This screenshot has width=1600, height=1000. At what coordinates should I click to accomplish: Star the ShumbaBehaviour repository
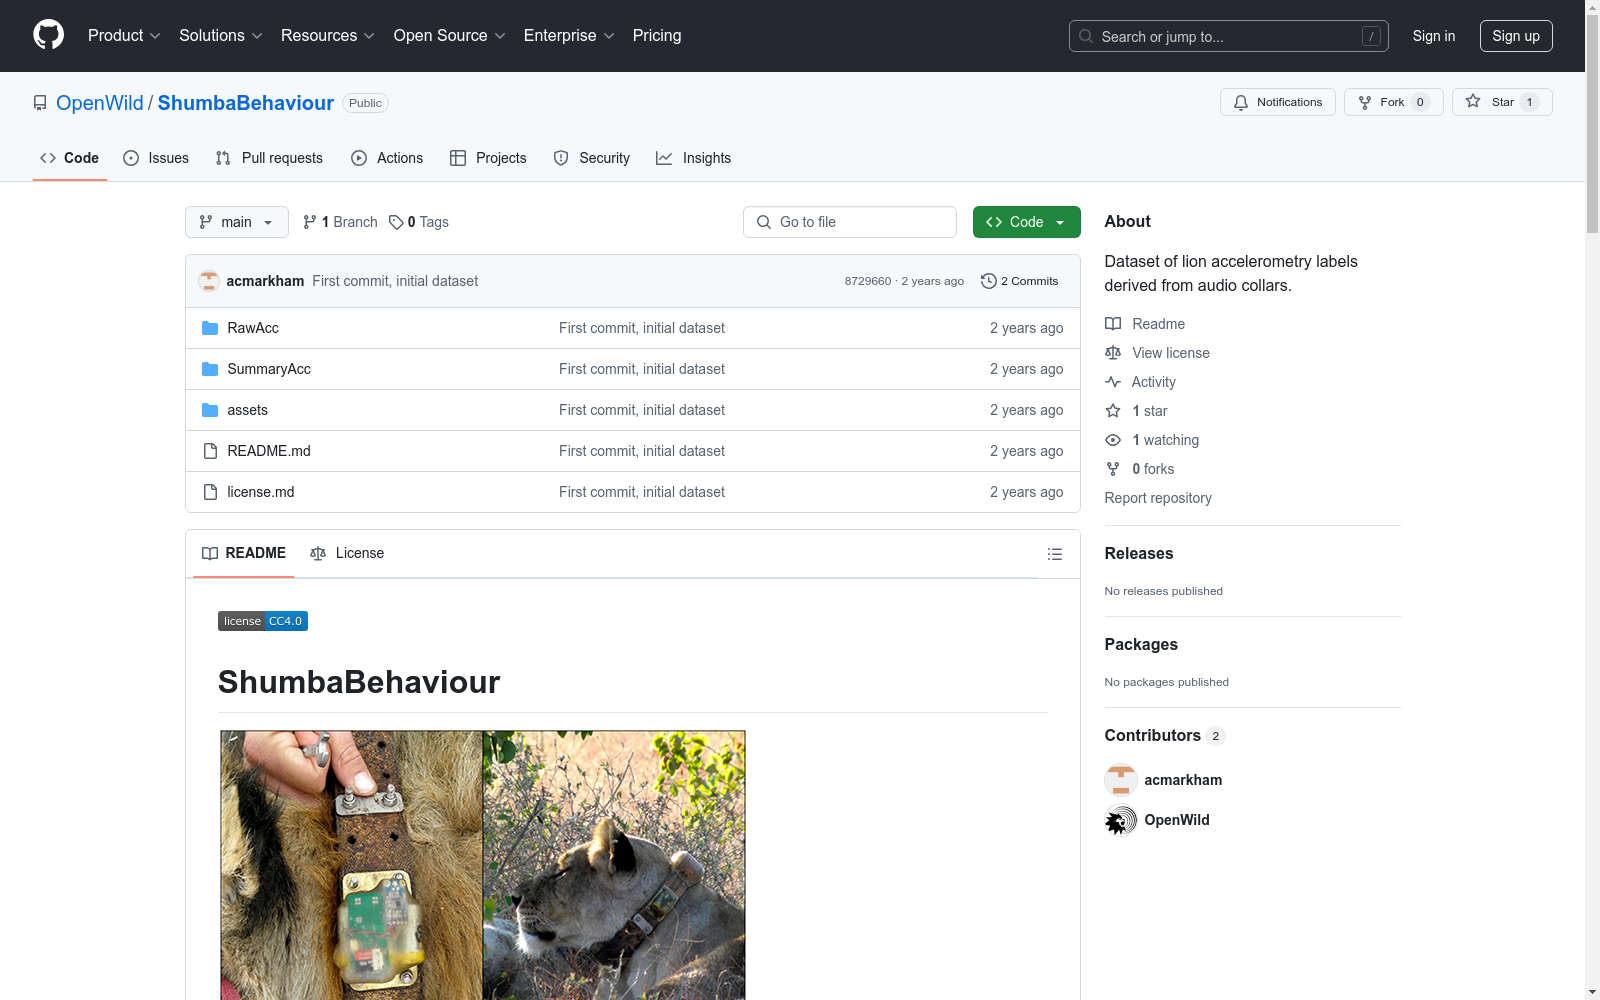pos(1502,102)
